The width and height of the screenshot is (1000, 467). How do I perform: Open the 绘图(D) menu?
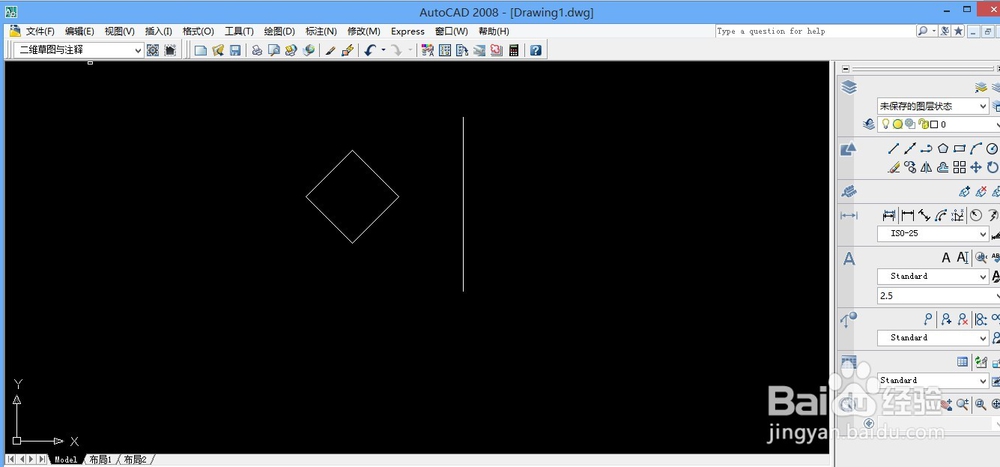point(279,31)
